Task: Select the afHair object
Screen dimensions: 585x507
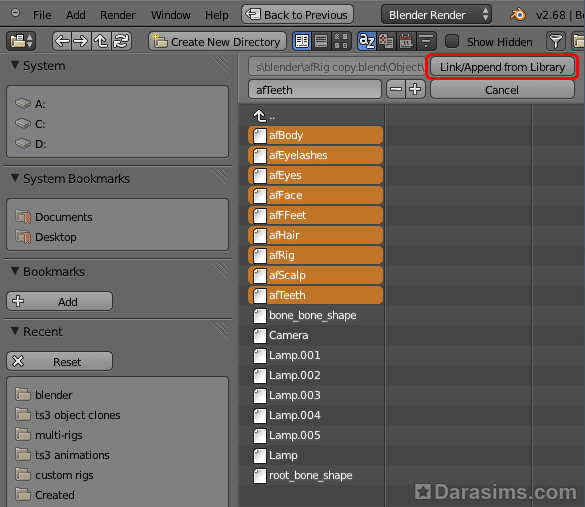Action: (x=316, y=235)
